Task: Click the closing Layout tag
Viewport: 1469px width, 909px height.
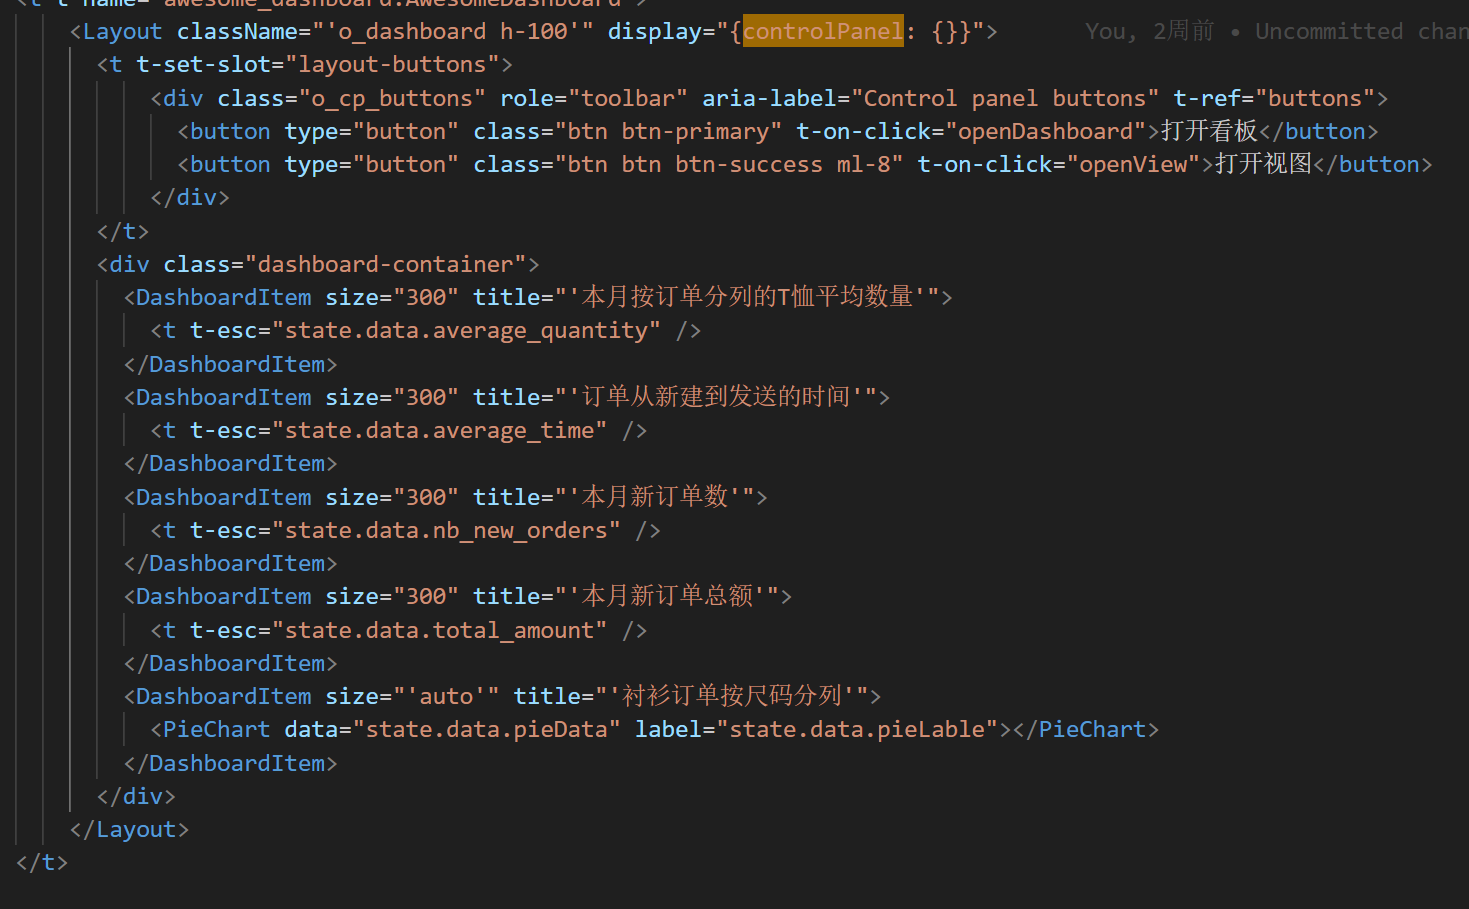Action: [129, 829]
